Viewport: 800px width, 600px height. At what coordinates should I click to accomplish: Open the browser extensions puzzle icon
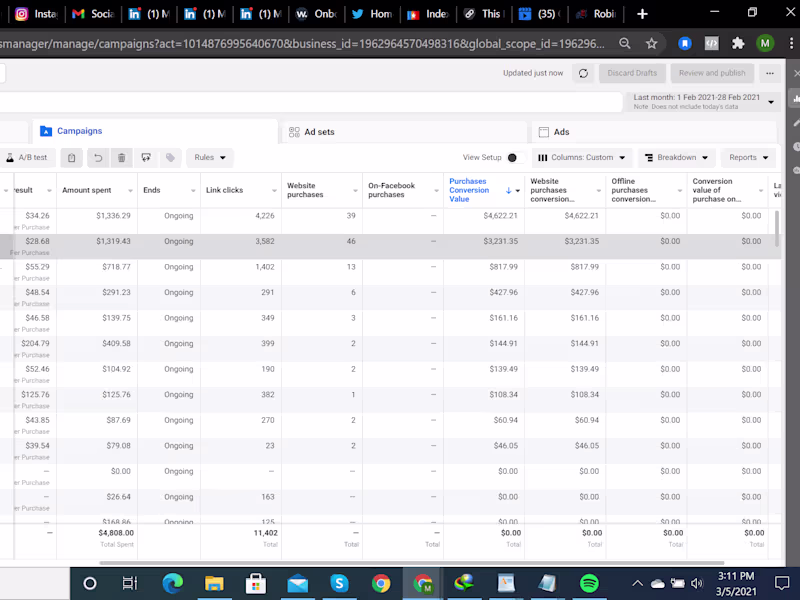tap(738, 44)
